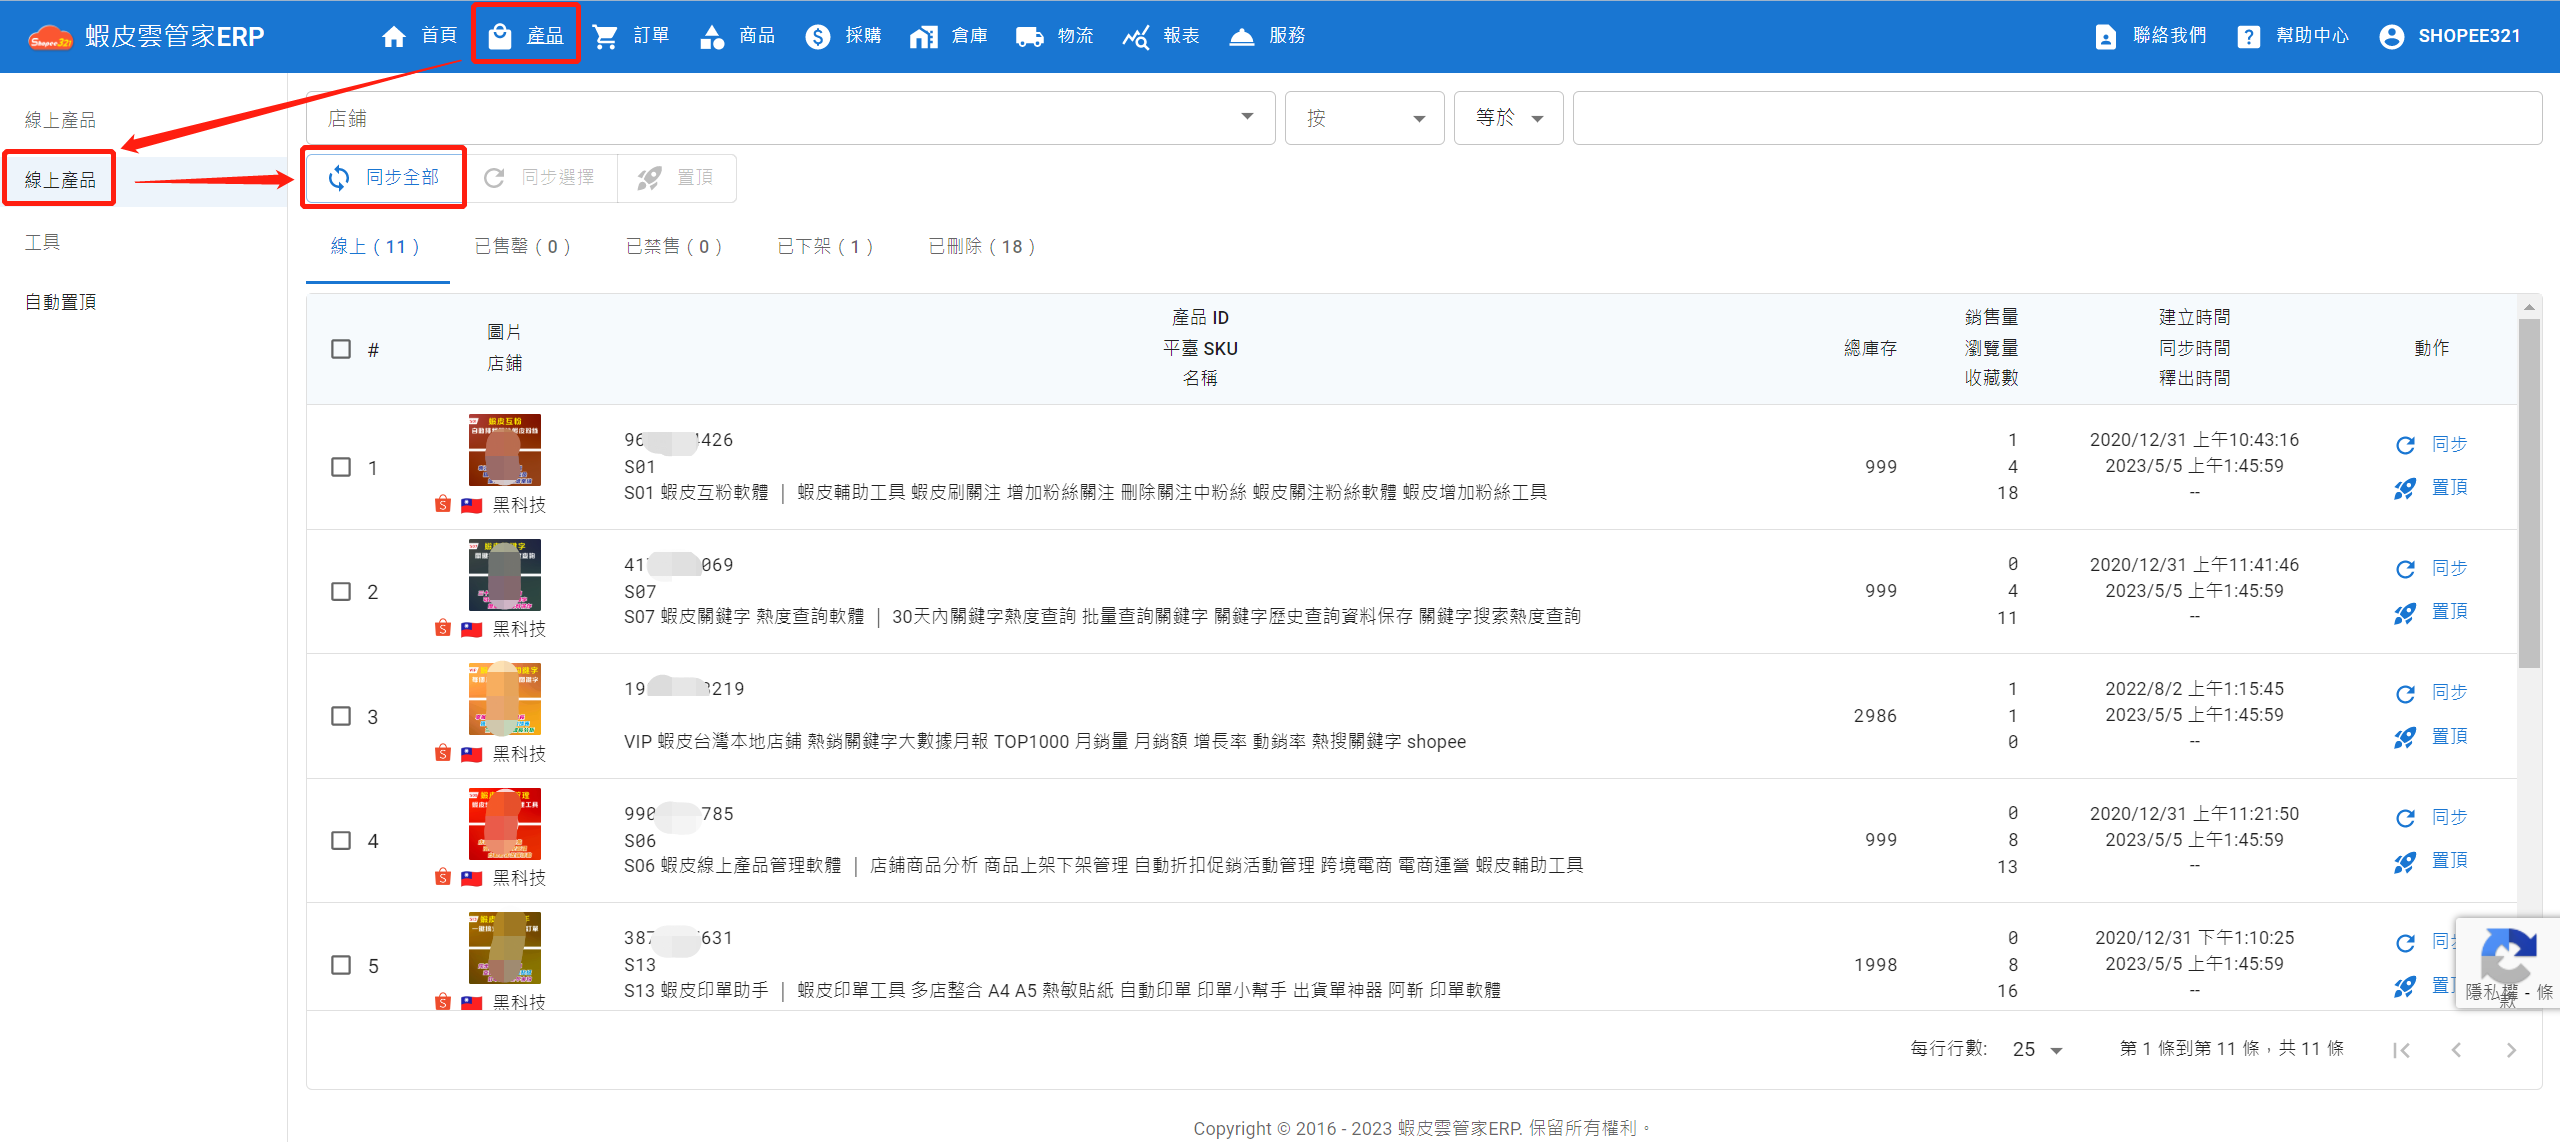2560x1142 pixels.
Task: Click product name starting with S13 蝦皮印單助手
Action: tap(1062, 991)
